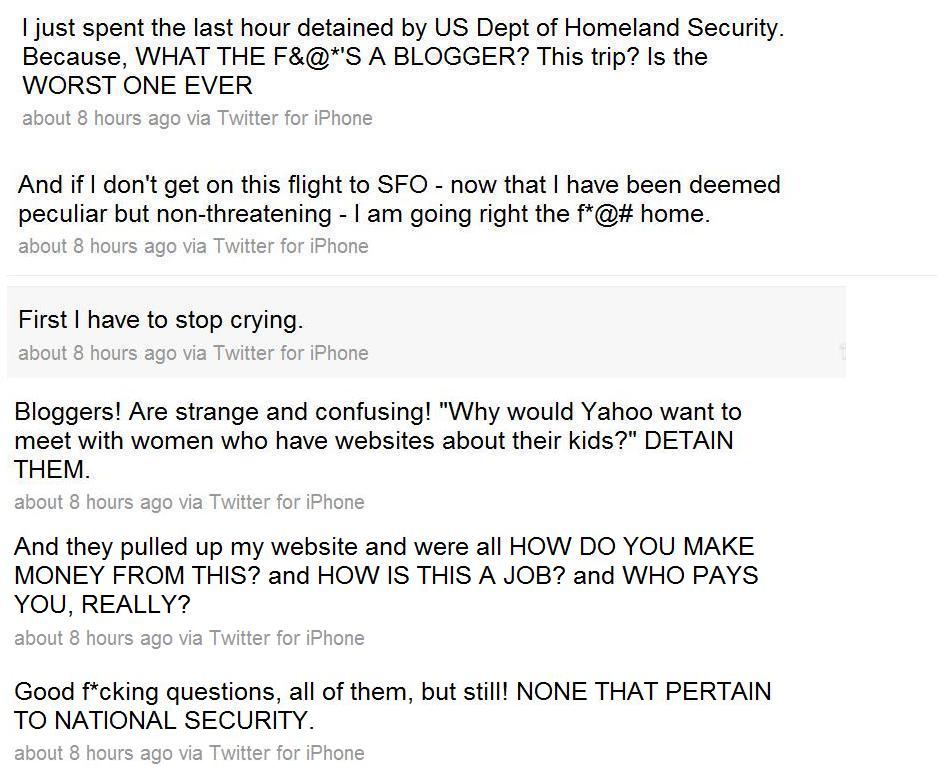Screen dimensions: 950x768
Task: Open Twitter for iPhone link under Good f*cking questions tweet
Action: pyautogui.click(x=287, y=753)
